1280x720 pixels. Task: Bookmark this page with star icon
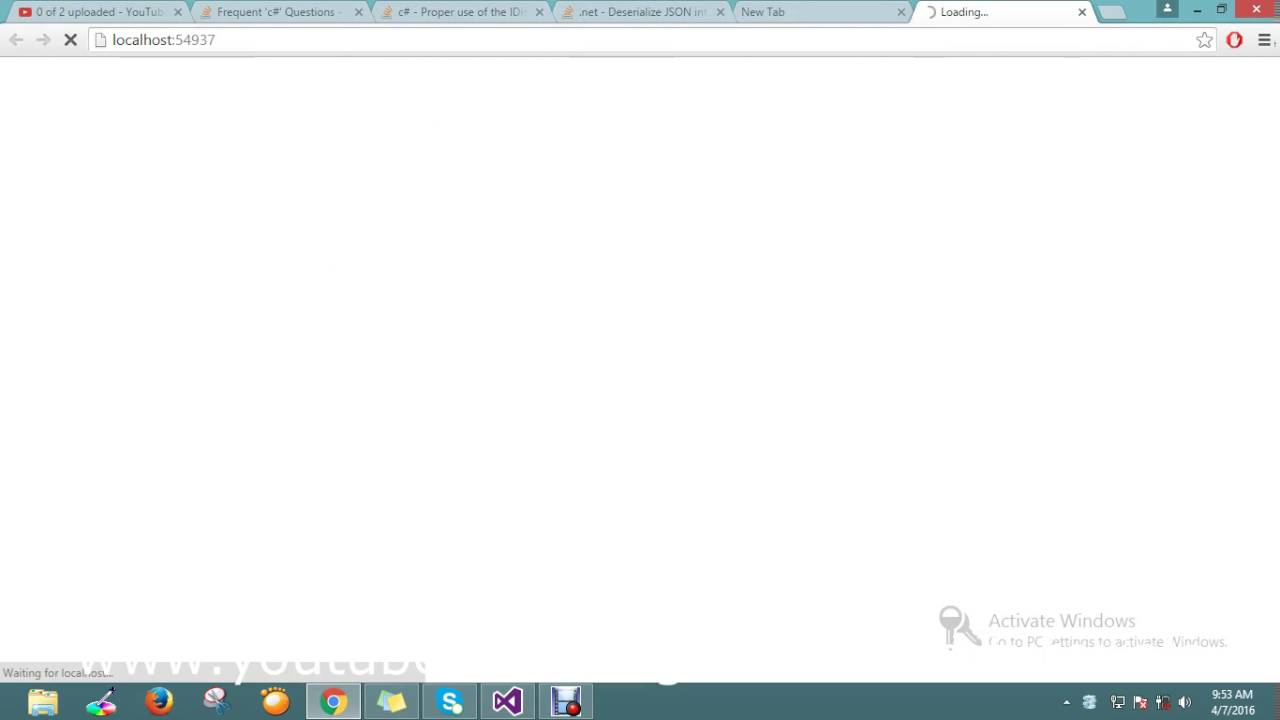pos(1204,40)
